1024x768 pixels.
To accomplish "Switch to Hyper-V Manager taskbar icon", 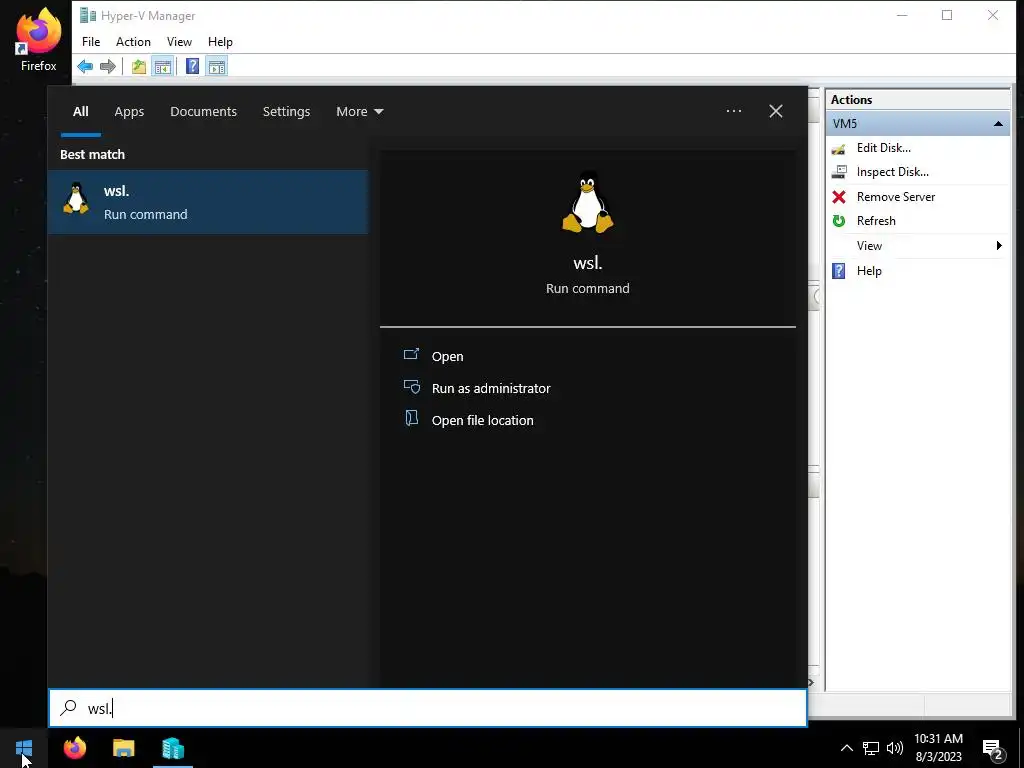I will pos(173,748).
